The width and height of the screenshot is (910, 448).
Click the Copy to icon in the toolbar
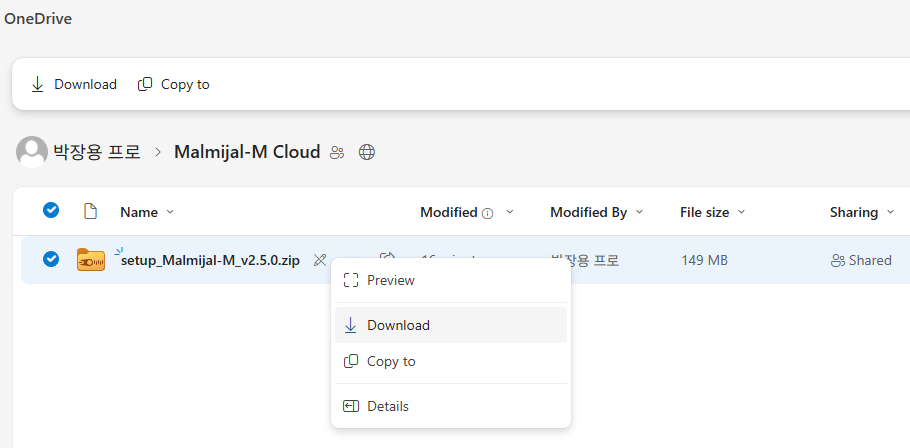[145, 85]
